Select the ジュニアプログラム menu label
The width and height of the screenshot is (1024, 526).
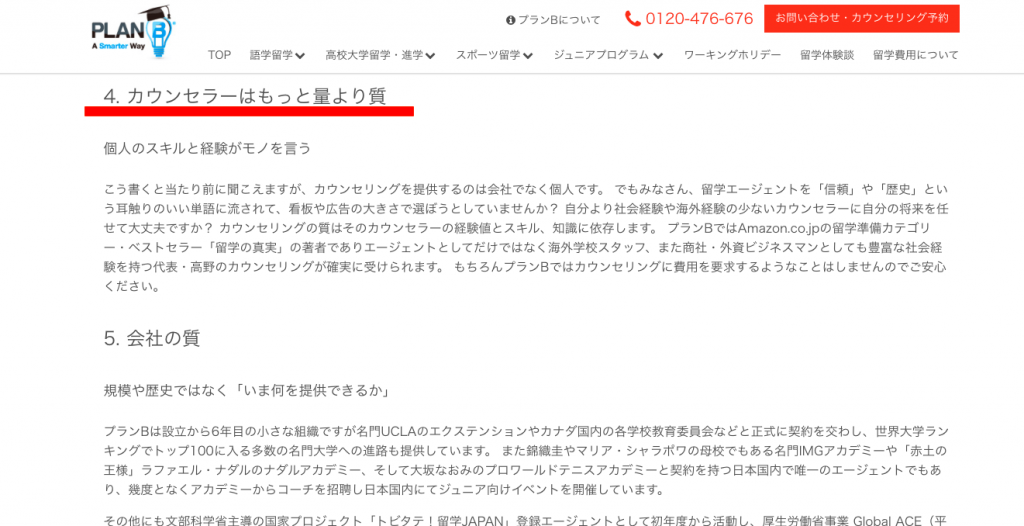pyautogui.click(x=601, y=55)
